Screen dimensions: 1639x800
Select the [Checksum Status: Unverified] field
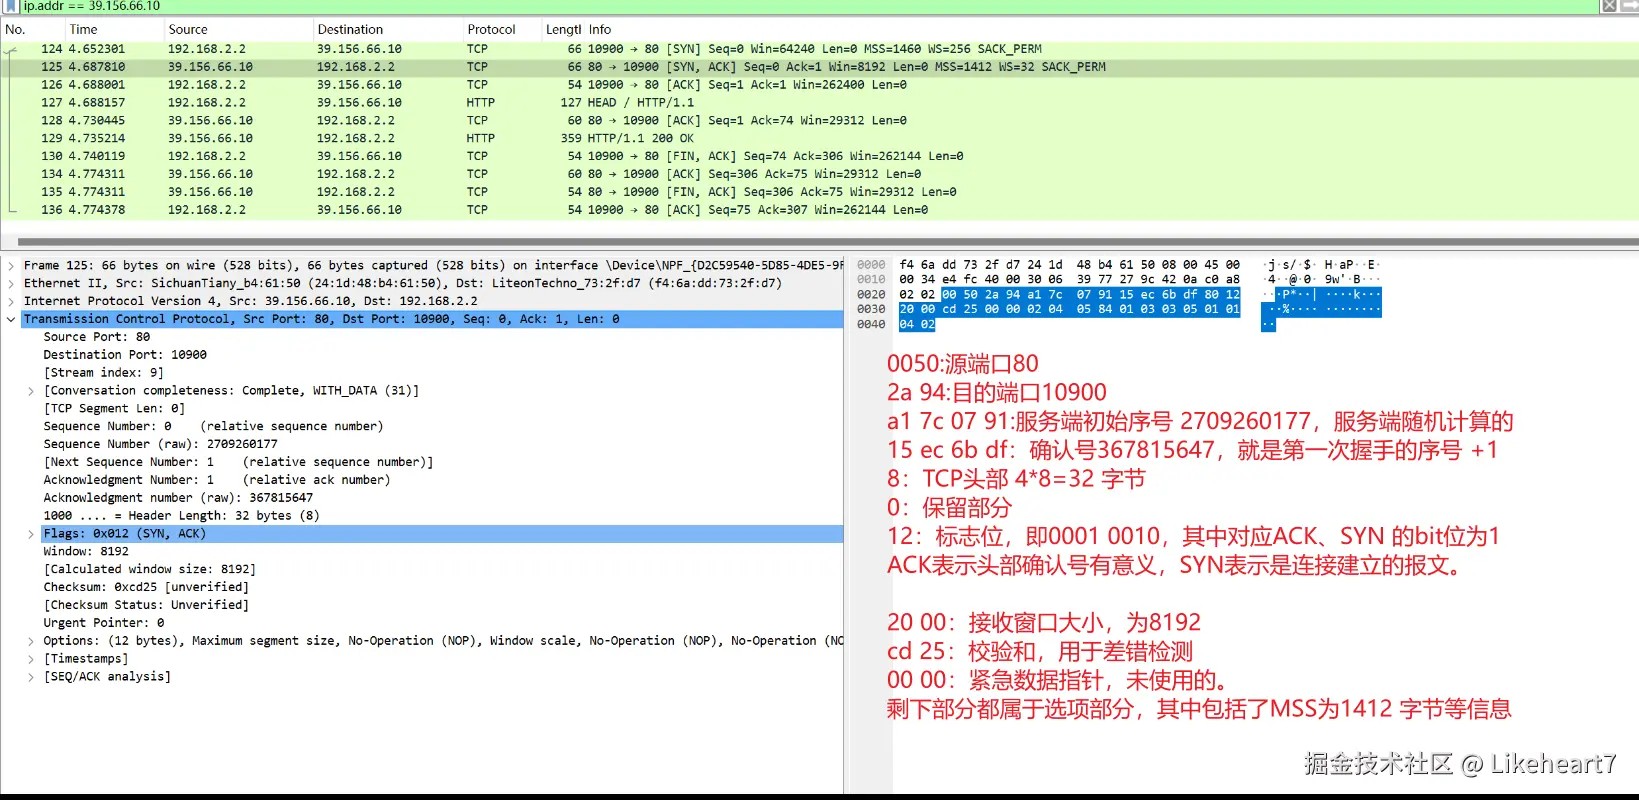click(x=146, y=605)
